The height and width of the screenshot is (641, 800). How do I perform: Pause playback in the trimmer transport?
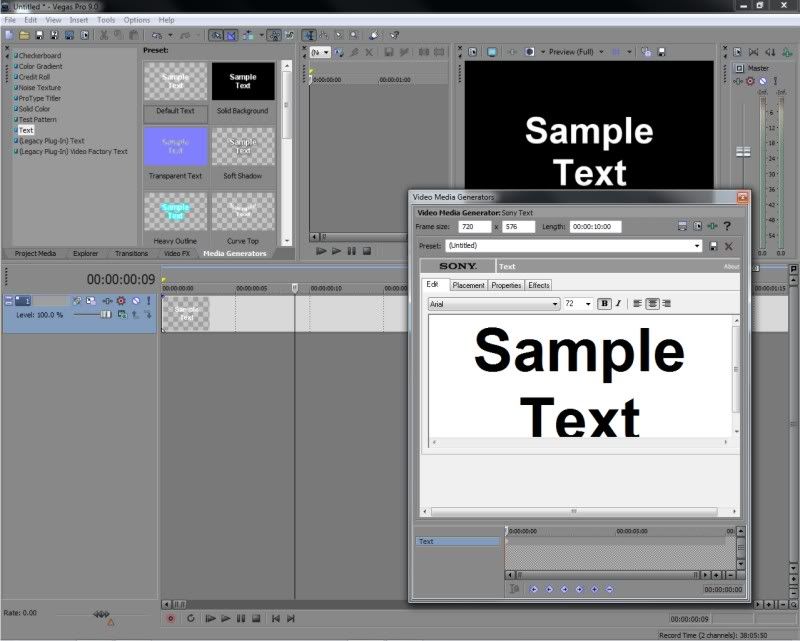point(352,251)
